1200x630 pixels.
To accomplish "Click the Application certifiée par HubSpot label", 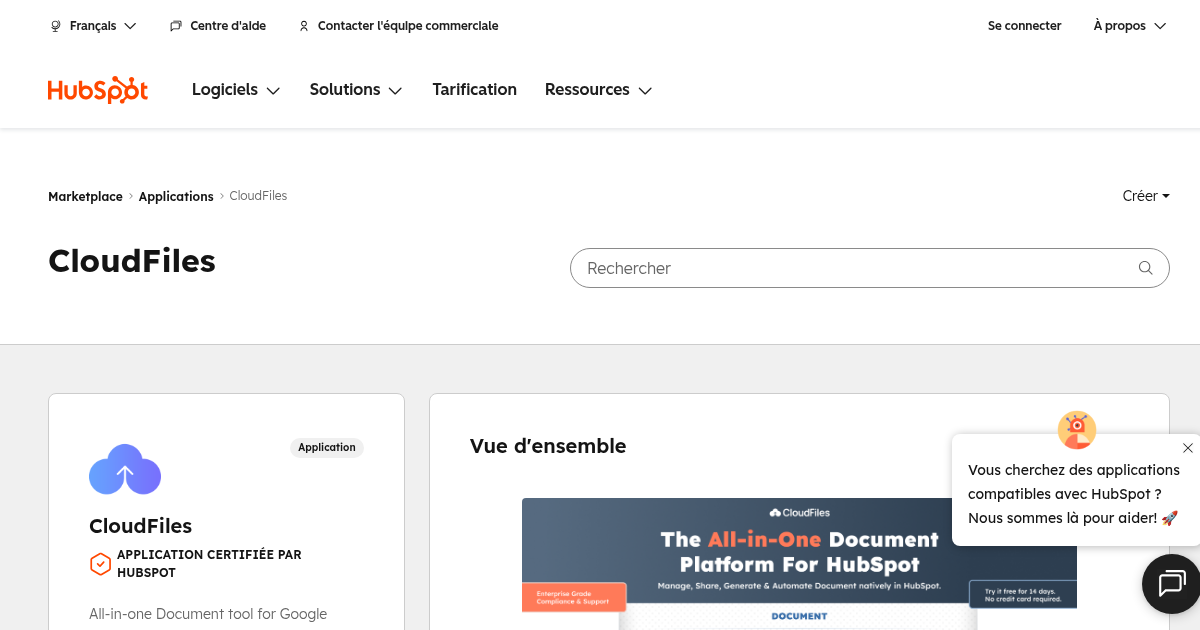I will click(209, 564).
